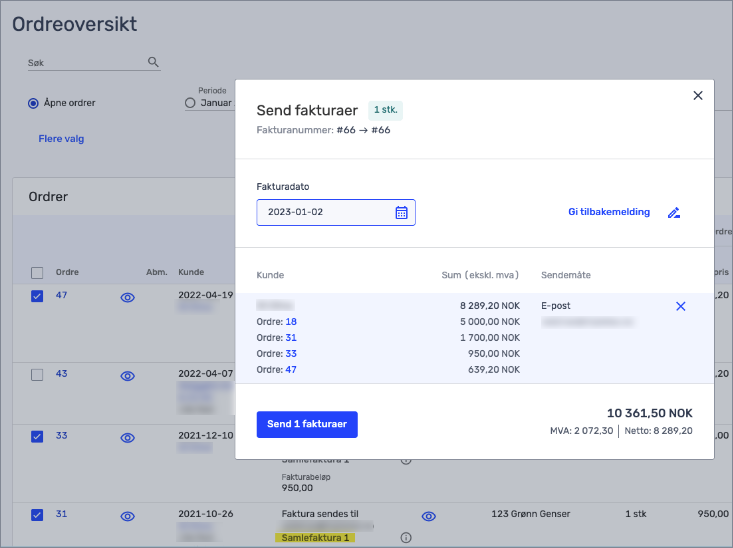Click the Netto: 8 289,20 text
Screen dimensions: 733x548
[659, 431]
